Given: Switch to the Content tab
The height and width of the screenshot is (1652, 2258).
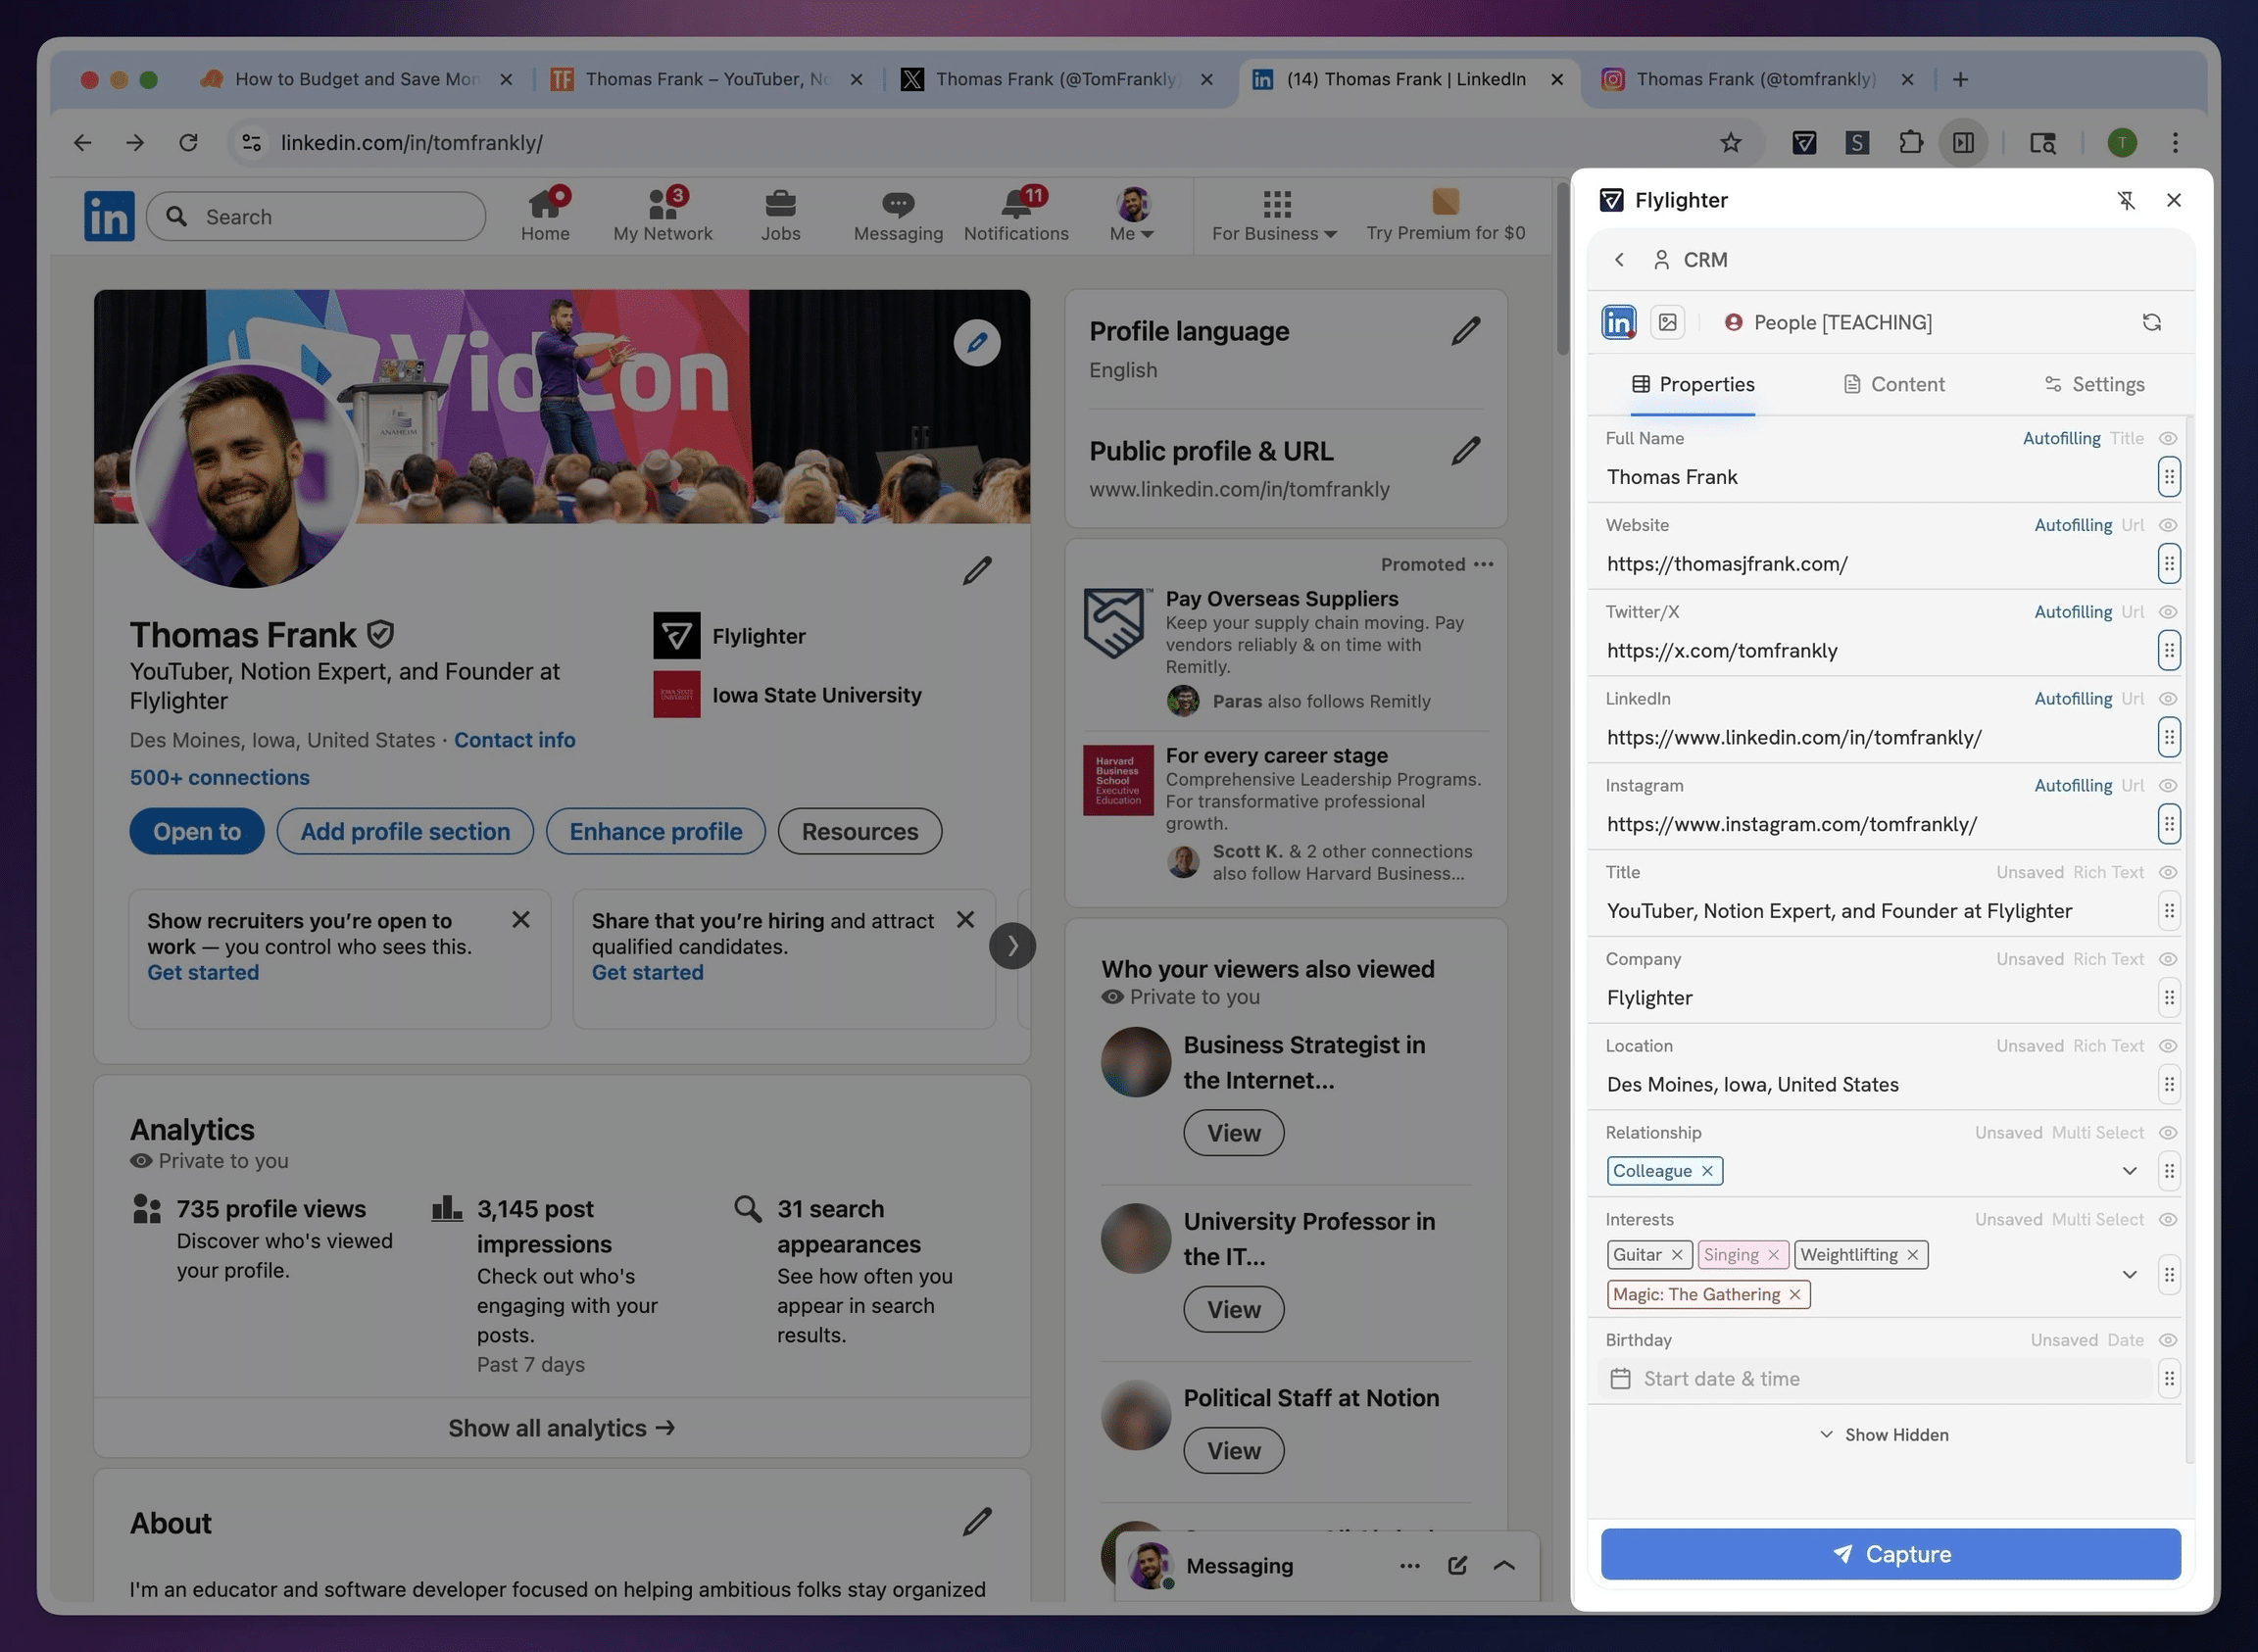Looking at the screenshot, I should pyautogui.click(x=1893, y=384).
